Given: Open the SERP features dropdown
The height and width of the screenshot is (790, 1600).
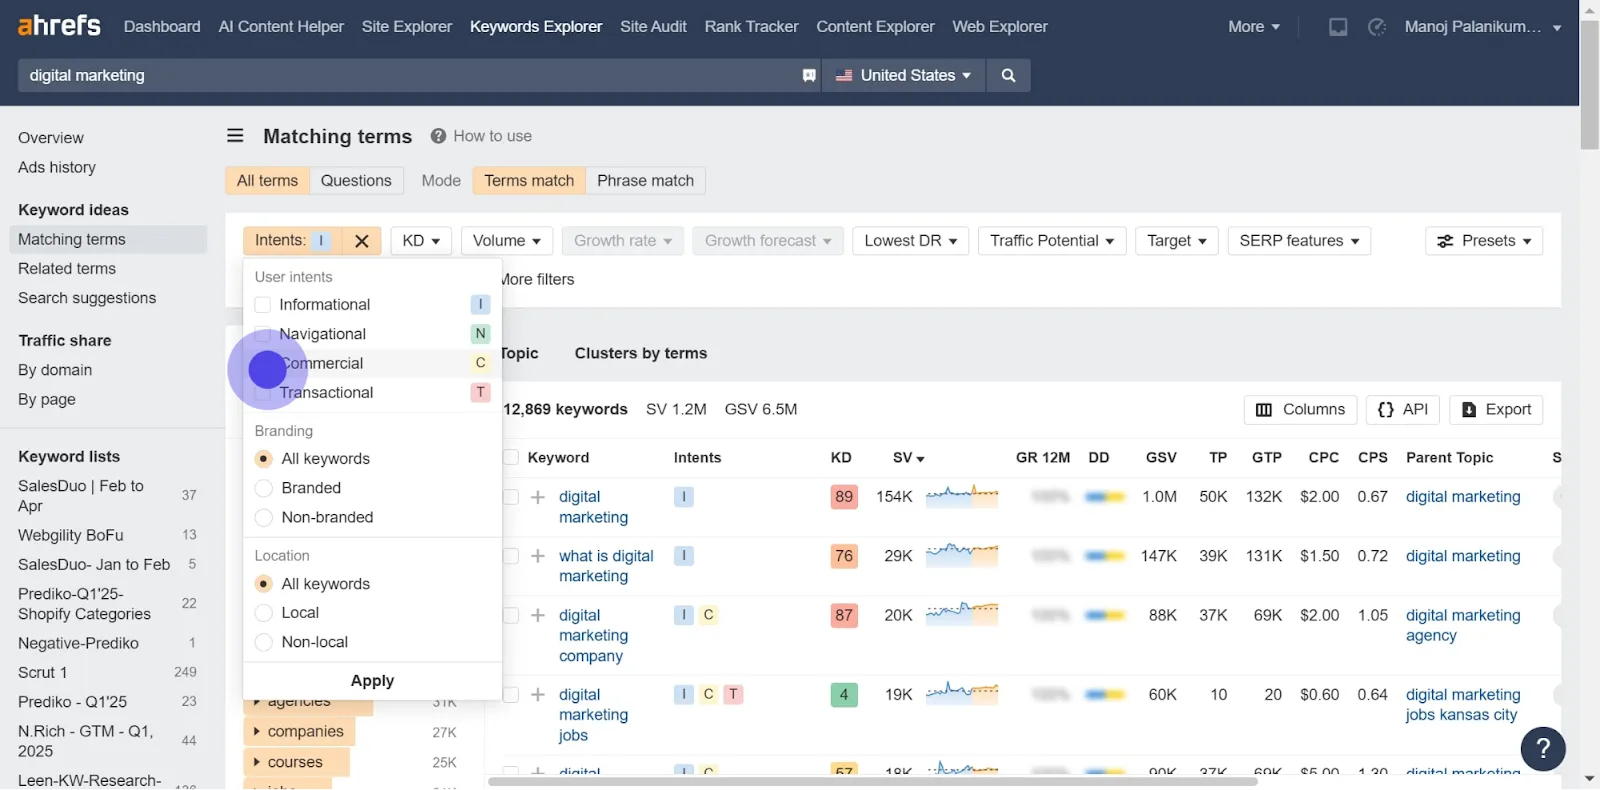Looking at the screenshot, I should point(1299,241).
